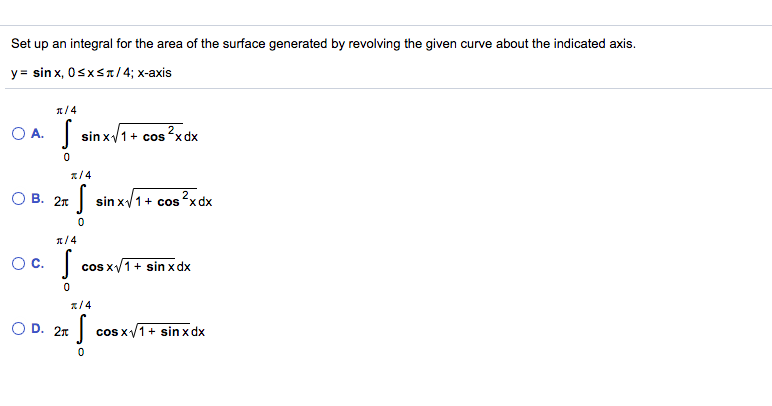772x406 pixels.
Task: Click the "C." answer label
Action: pyautogui.click(x=38, y=266)
